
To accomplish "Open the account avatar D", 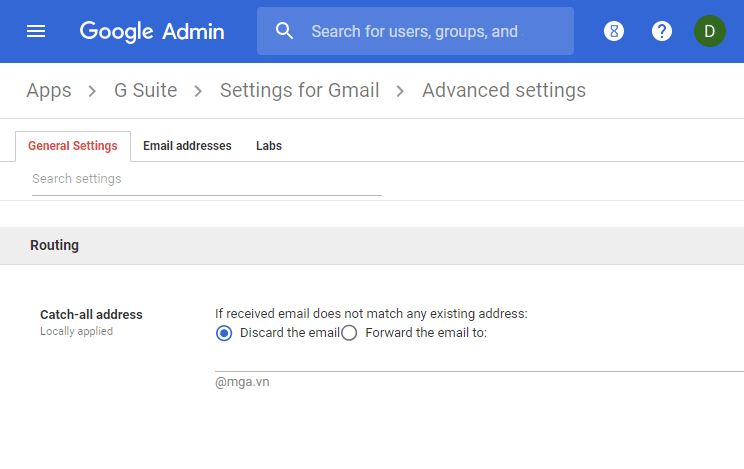I will click(709, 31).
